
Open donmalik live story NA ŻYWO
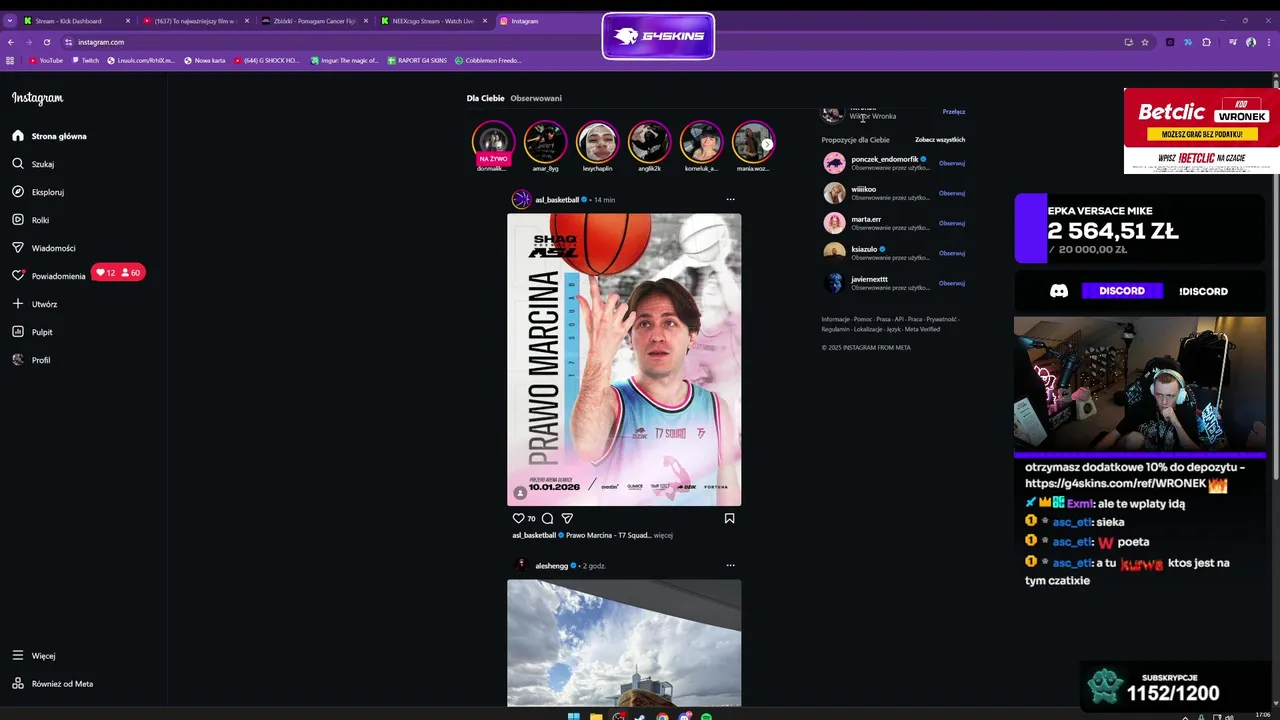(493, 144)
